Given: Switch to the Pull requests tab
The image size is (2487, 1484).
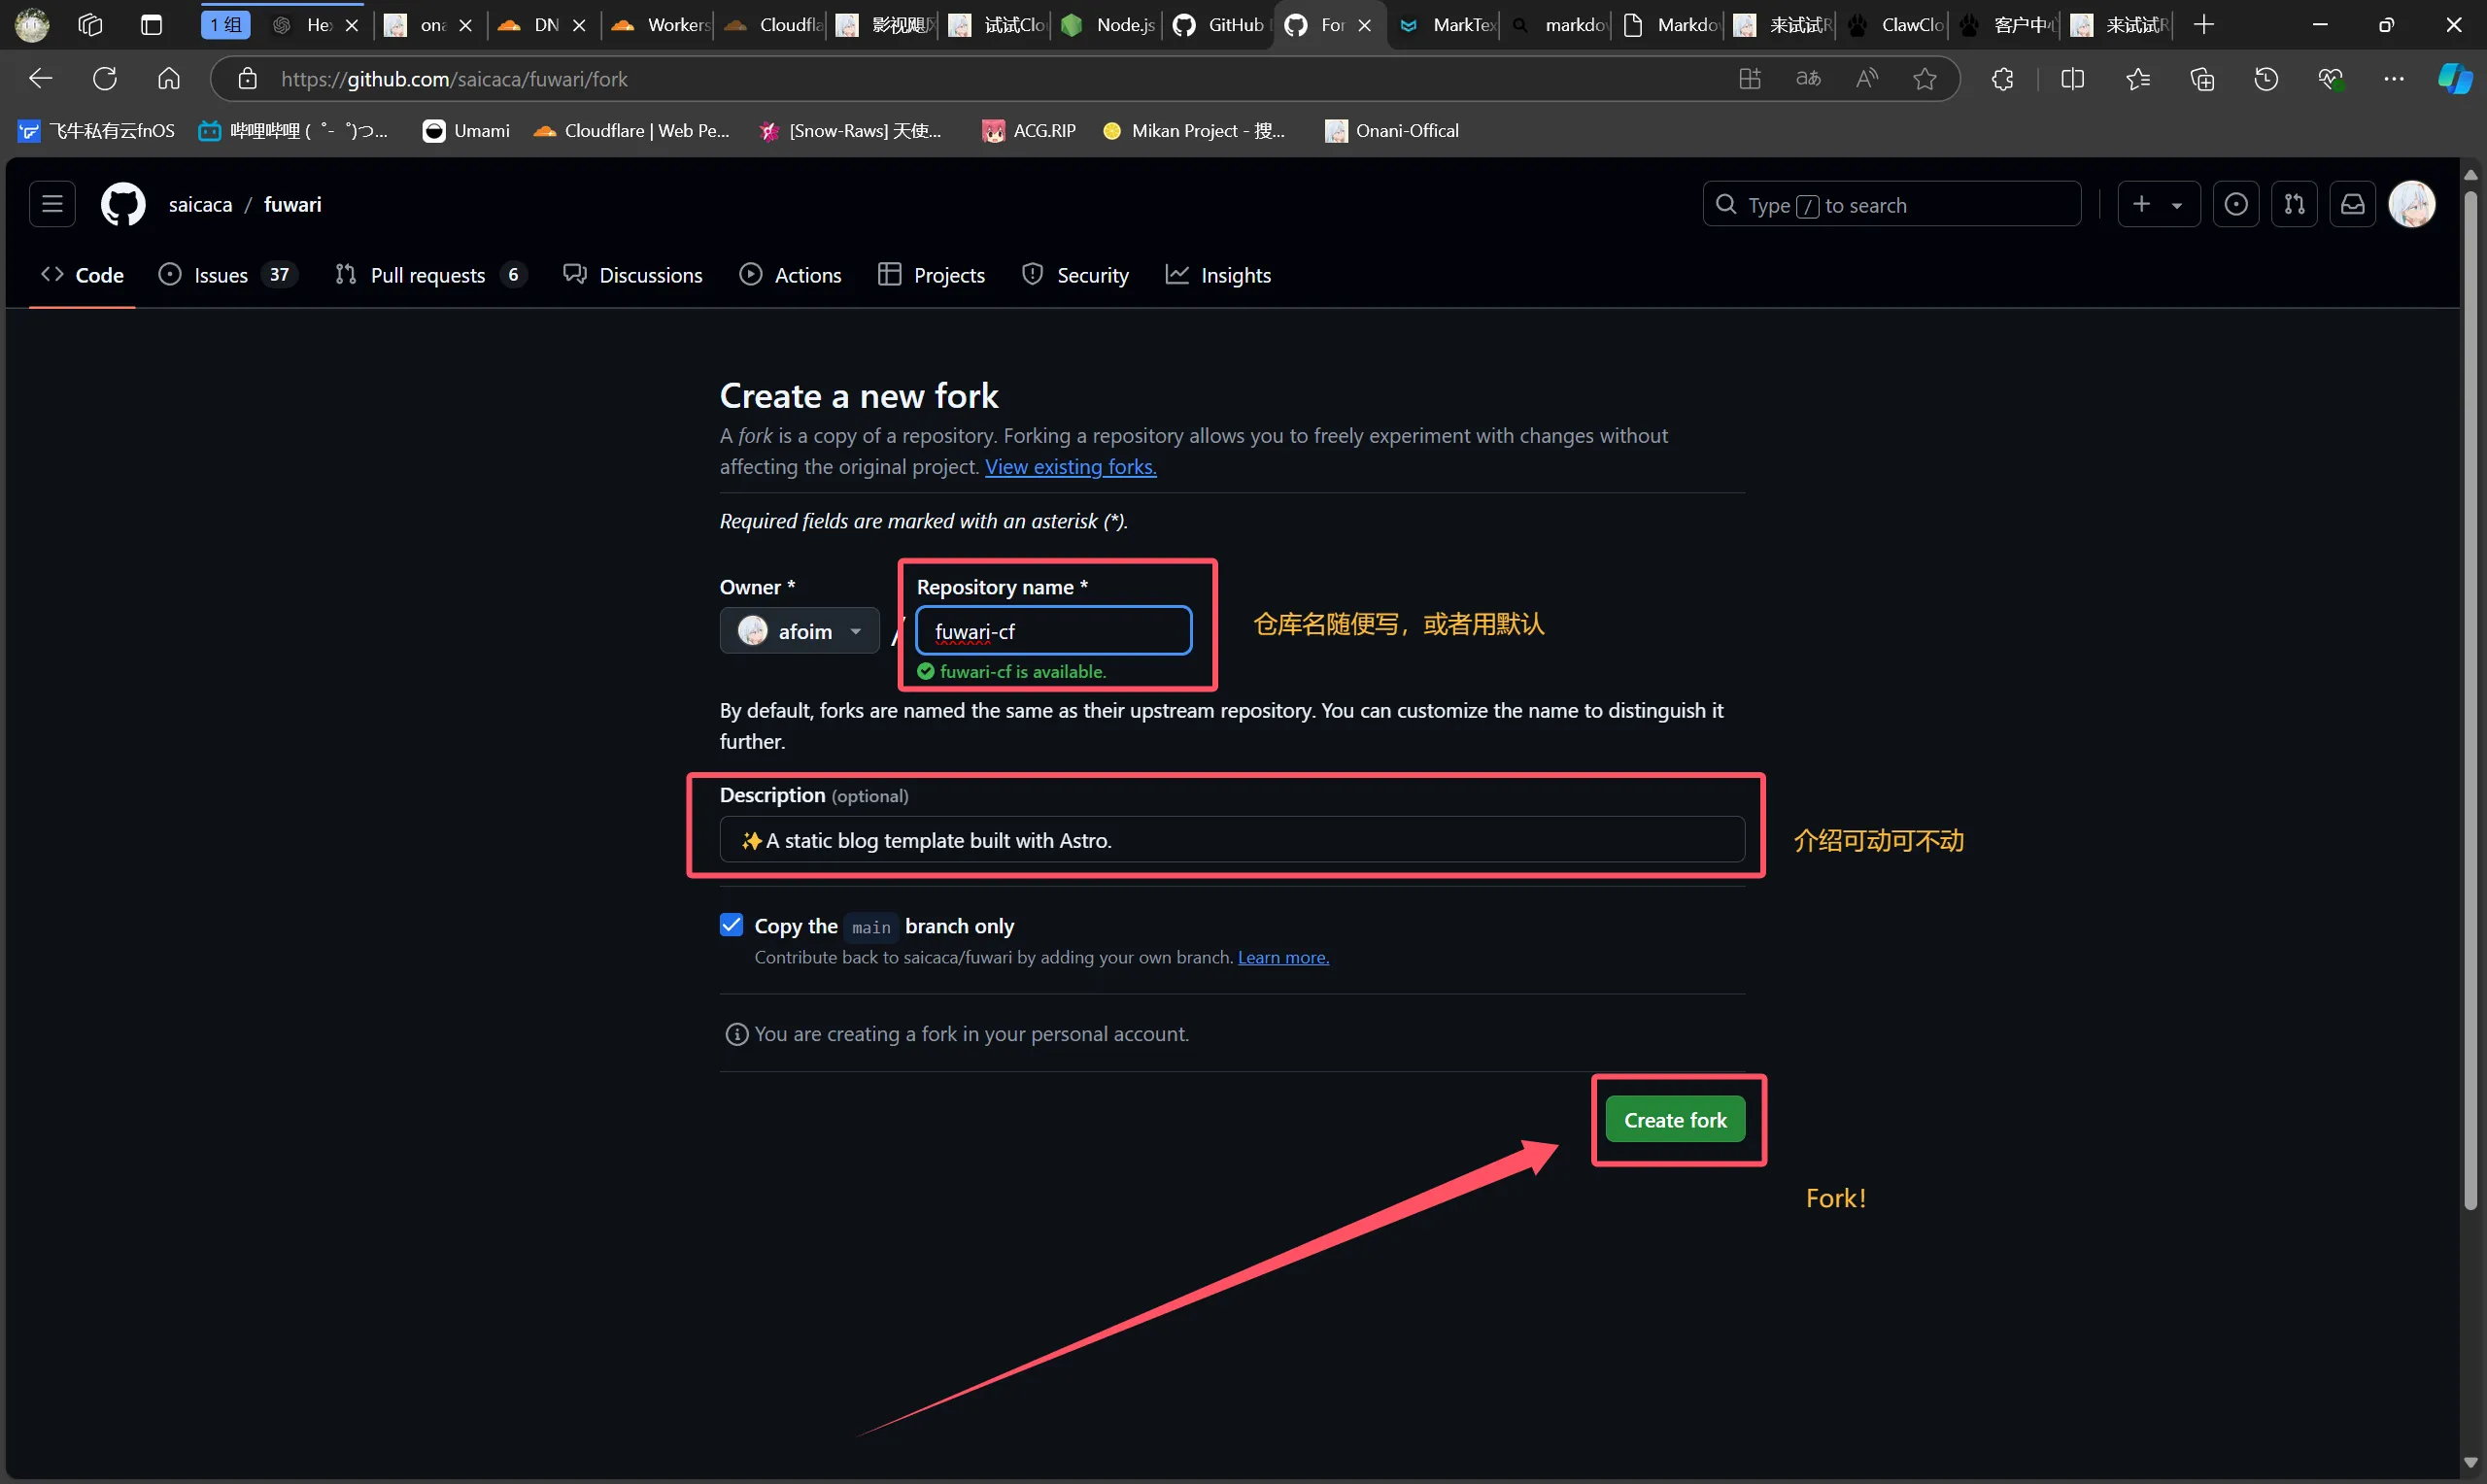Looking at the screenshot, I should click(428, 275).
